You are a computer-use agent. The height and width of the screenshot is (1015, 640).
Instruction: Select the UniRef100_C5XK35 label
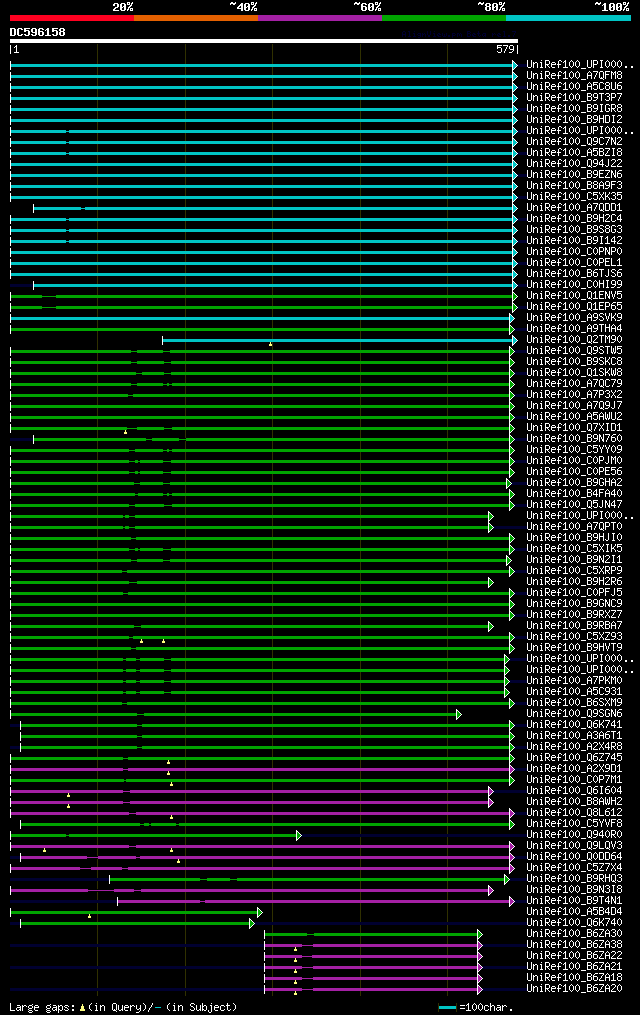pyautogui.click(x=574, y=196)
